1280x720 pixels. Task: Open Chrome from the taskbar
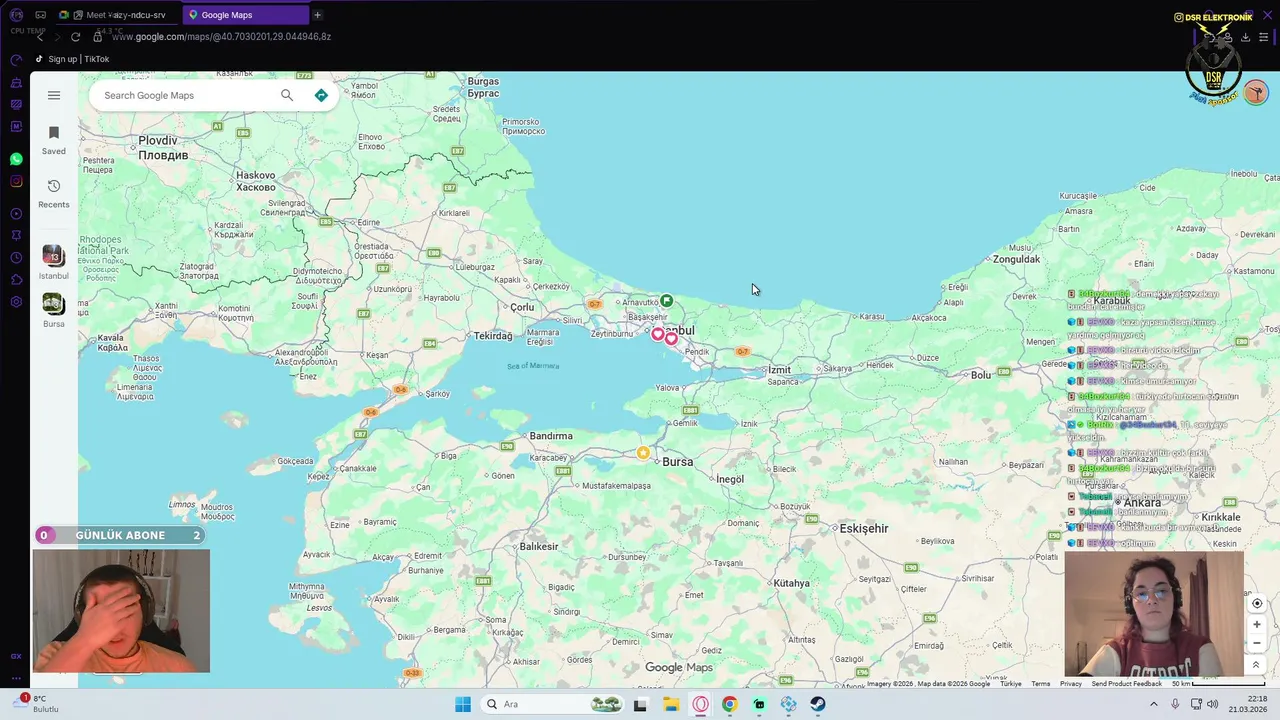tap(729, 704)
